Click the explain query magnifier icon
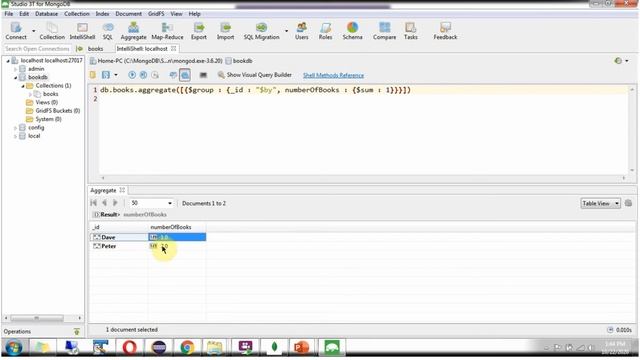This screenshot has width=640, height=360. [155, 75]
